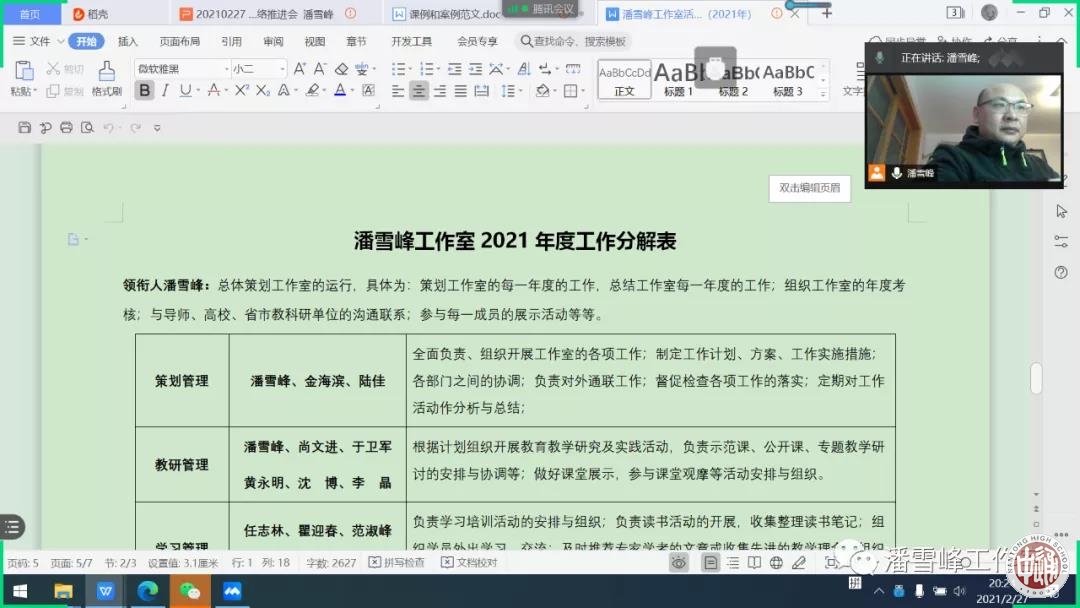Click the clear formatting eraser icon
Image resolution: width=1080 pixels, height=608 pixels.
coord(341,69)
